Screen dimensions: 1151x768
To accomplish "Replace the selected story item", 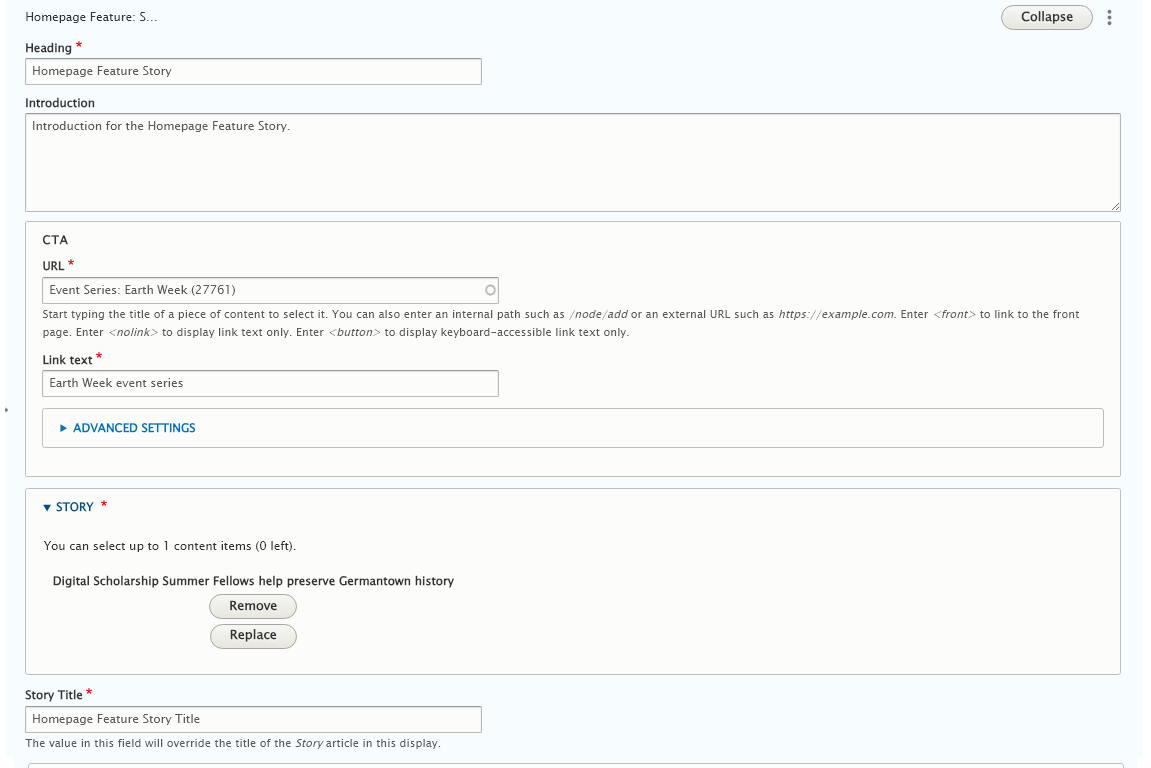I will click(253, 636).
